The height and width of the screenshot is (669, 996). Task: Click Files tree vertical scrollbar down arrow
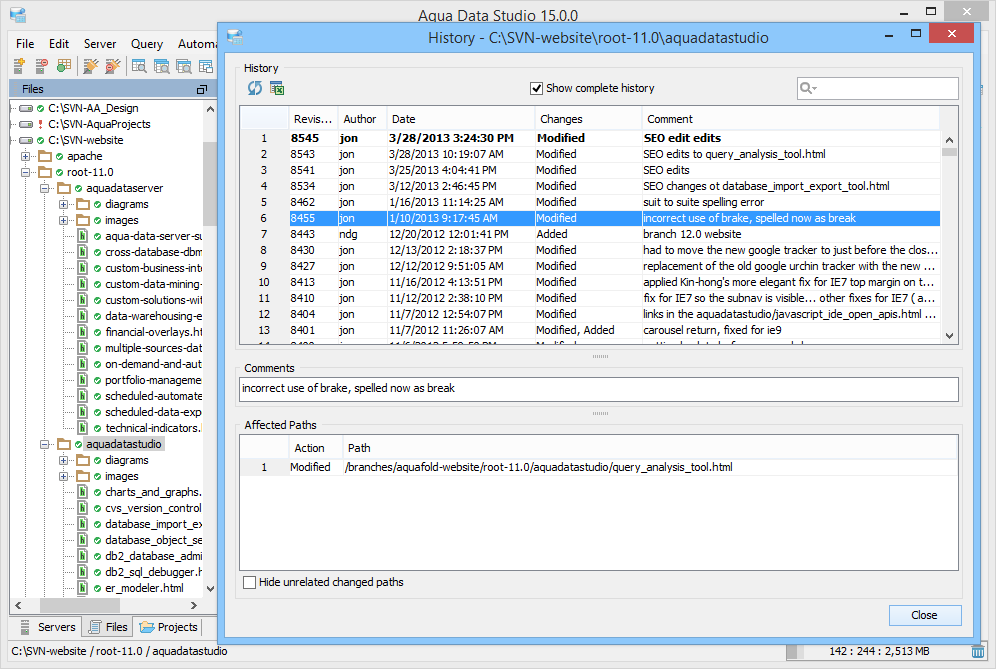(x=210, y=589)
